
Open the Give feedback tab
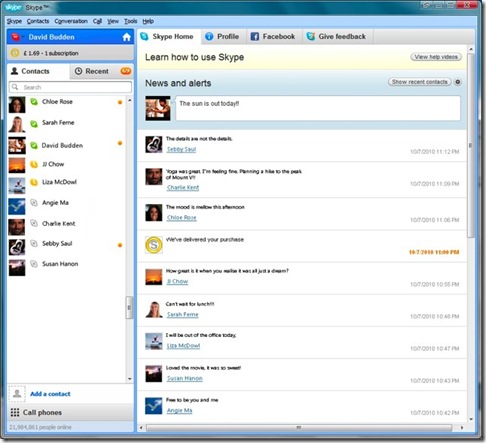tap(337, 37)
